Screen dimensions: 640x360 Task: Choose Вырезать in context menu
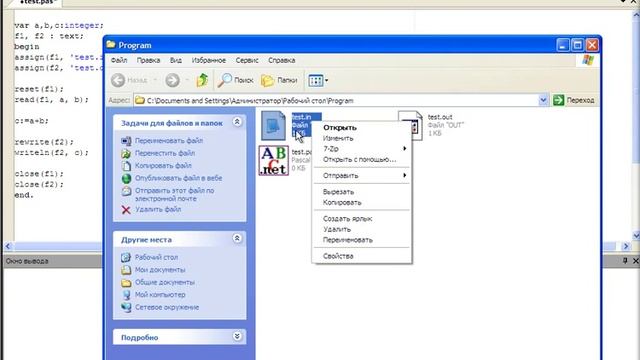pos(362,192)
